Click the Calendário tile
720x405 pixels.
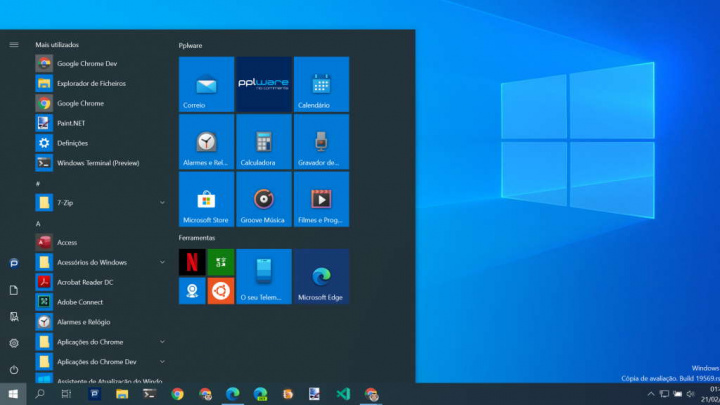point(321,84)
